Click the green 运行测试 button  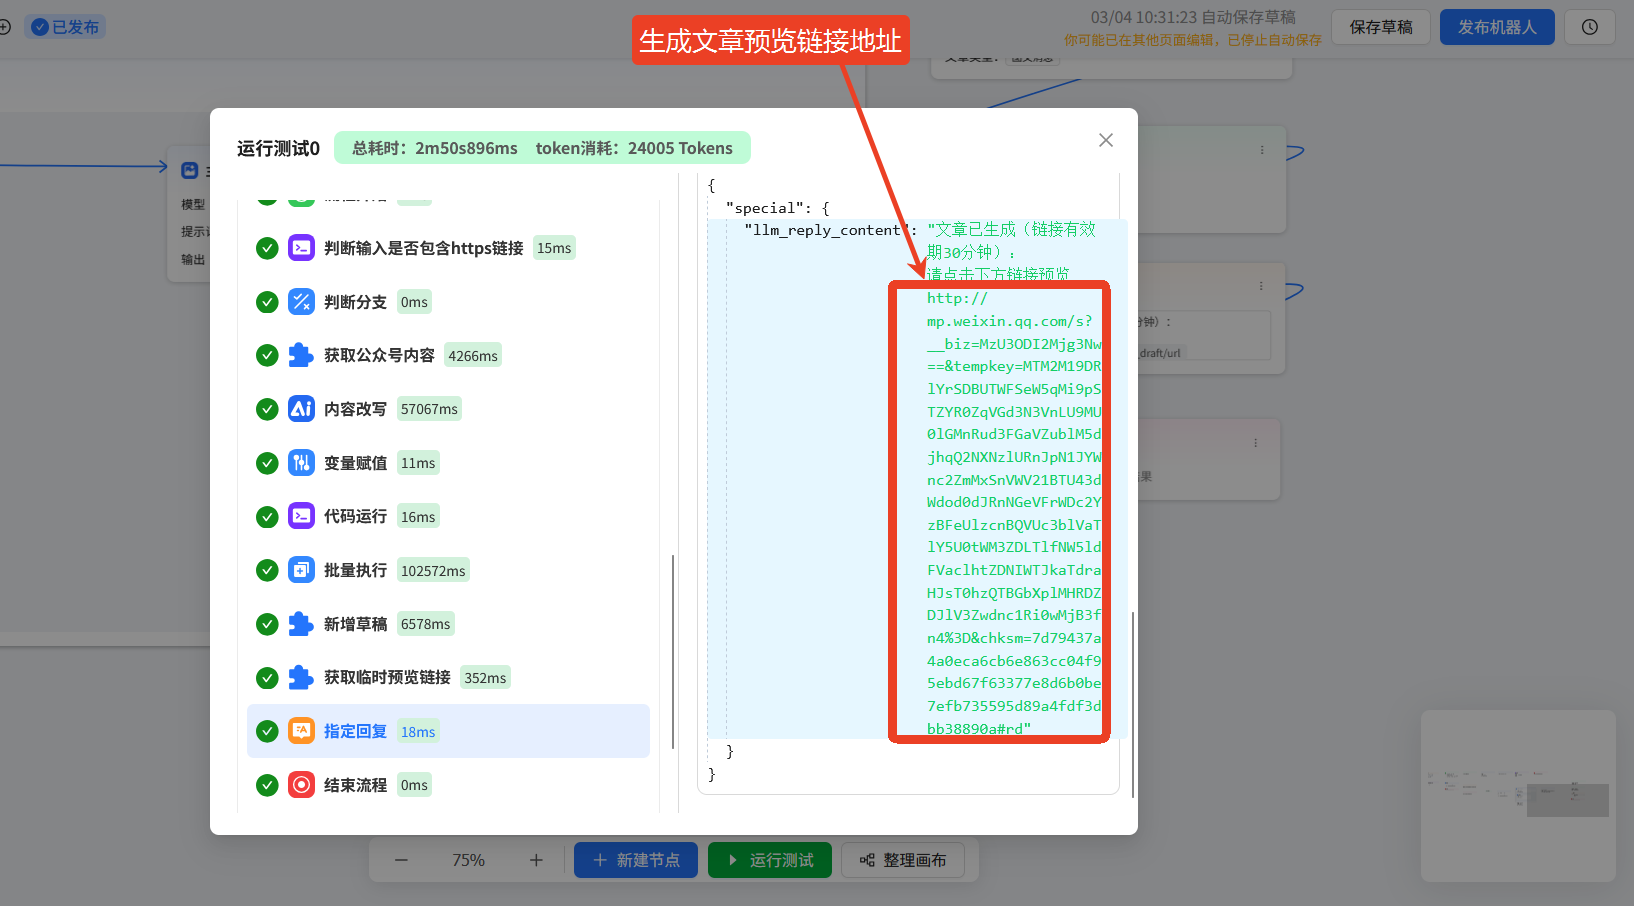(x=770, y=860)
